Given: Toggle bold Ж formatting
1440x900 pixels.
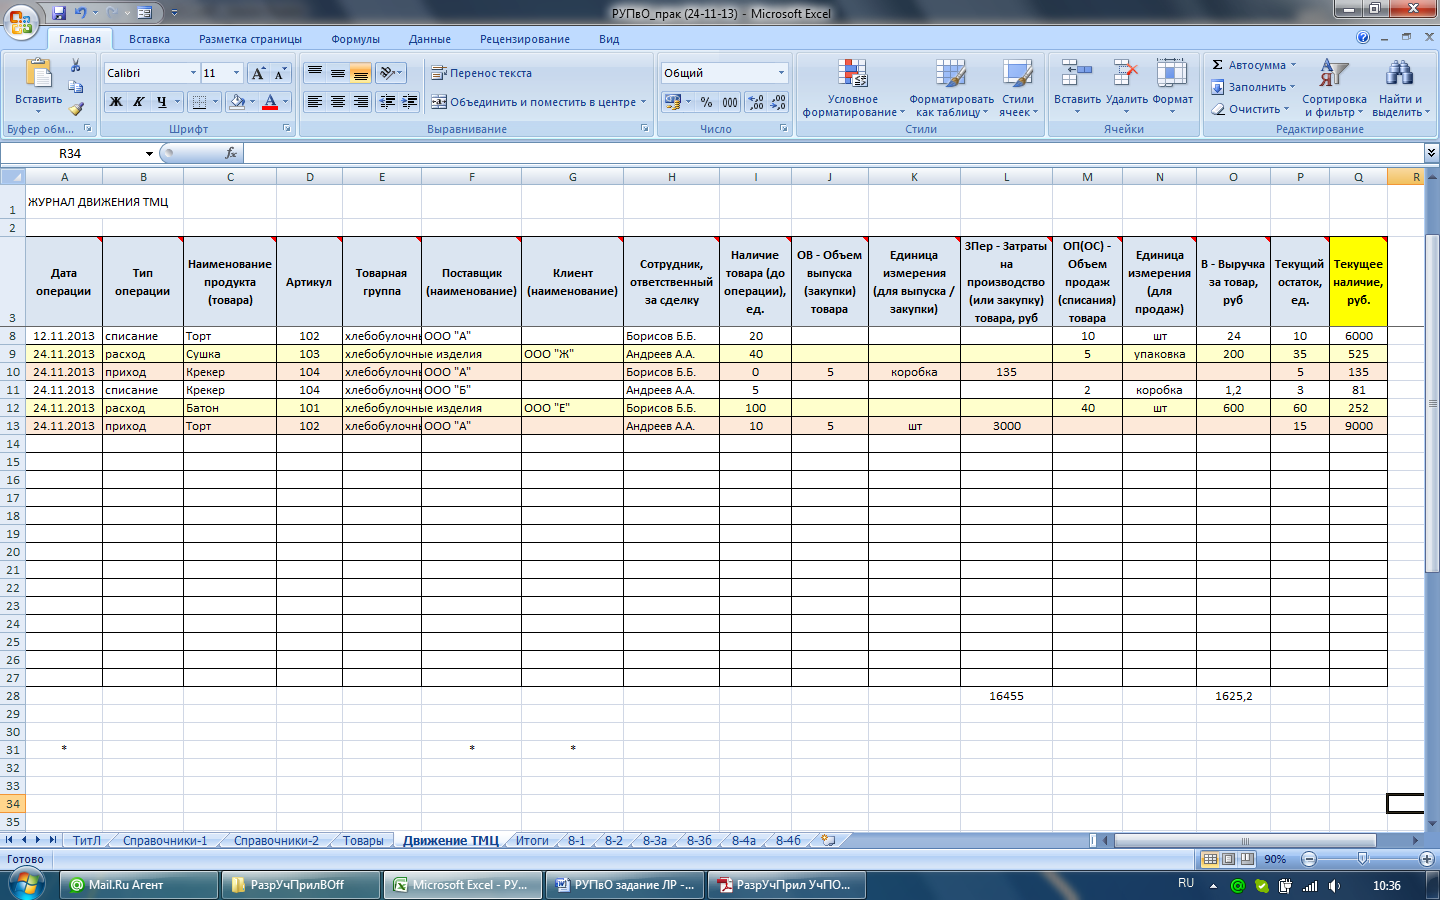Looking at the screenshot, I should click(x=116, y=102).
